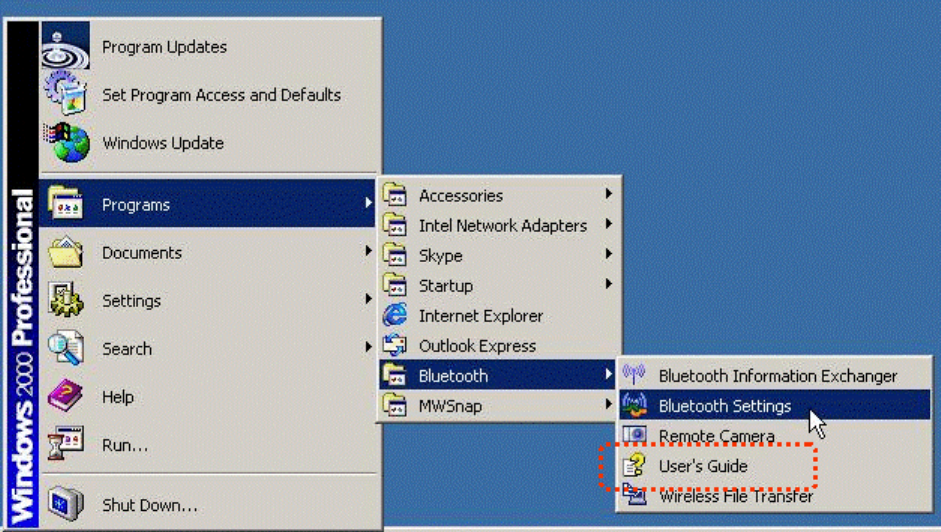Image resolution: width=941 pixels, height=532 pixels.
Task: Launch Windows Update
Action: [x=209, y=143]
